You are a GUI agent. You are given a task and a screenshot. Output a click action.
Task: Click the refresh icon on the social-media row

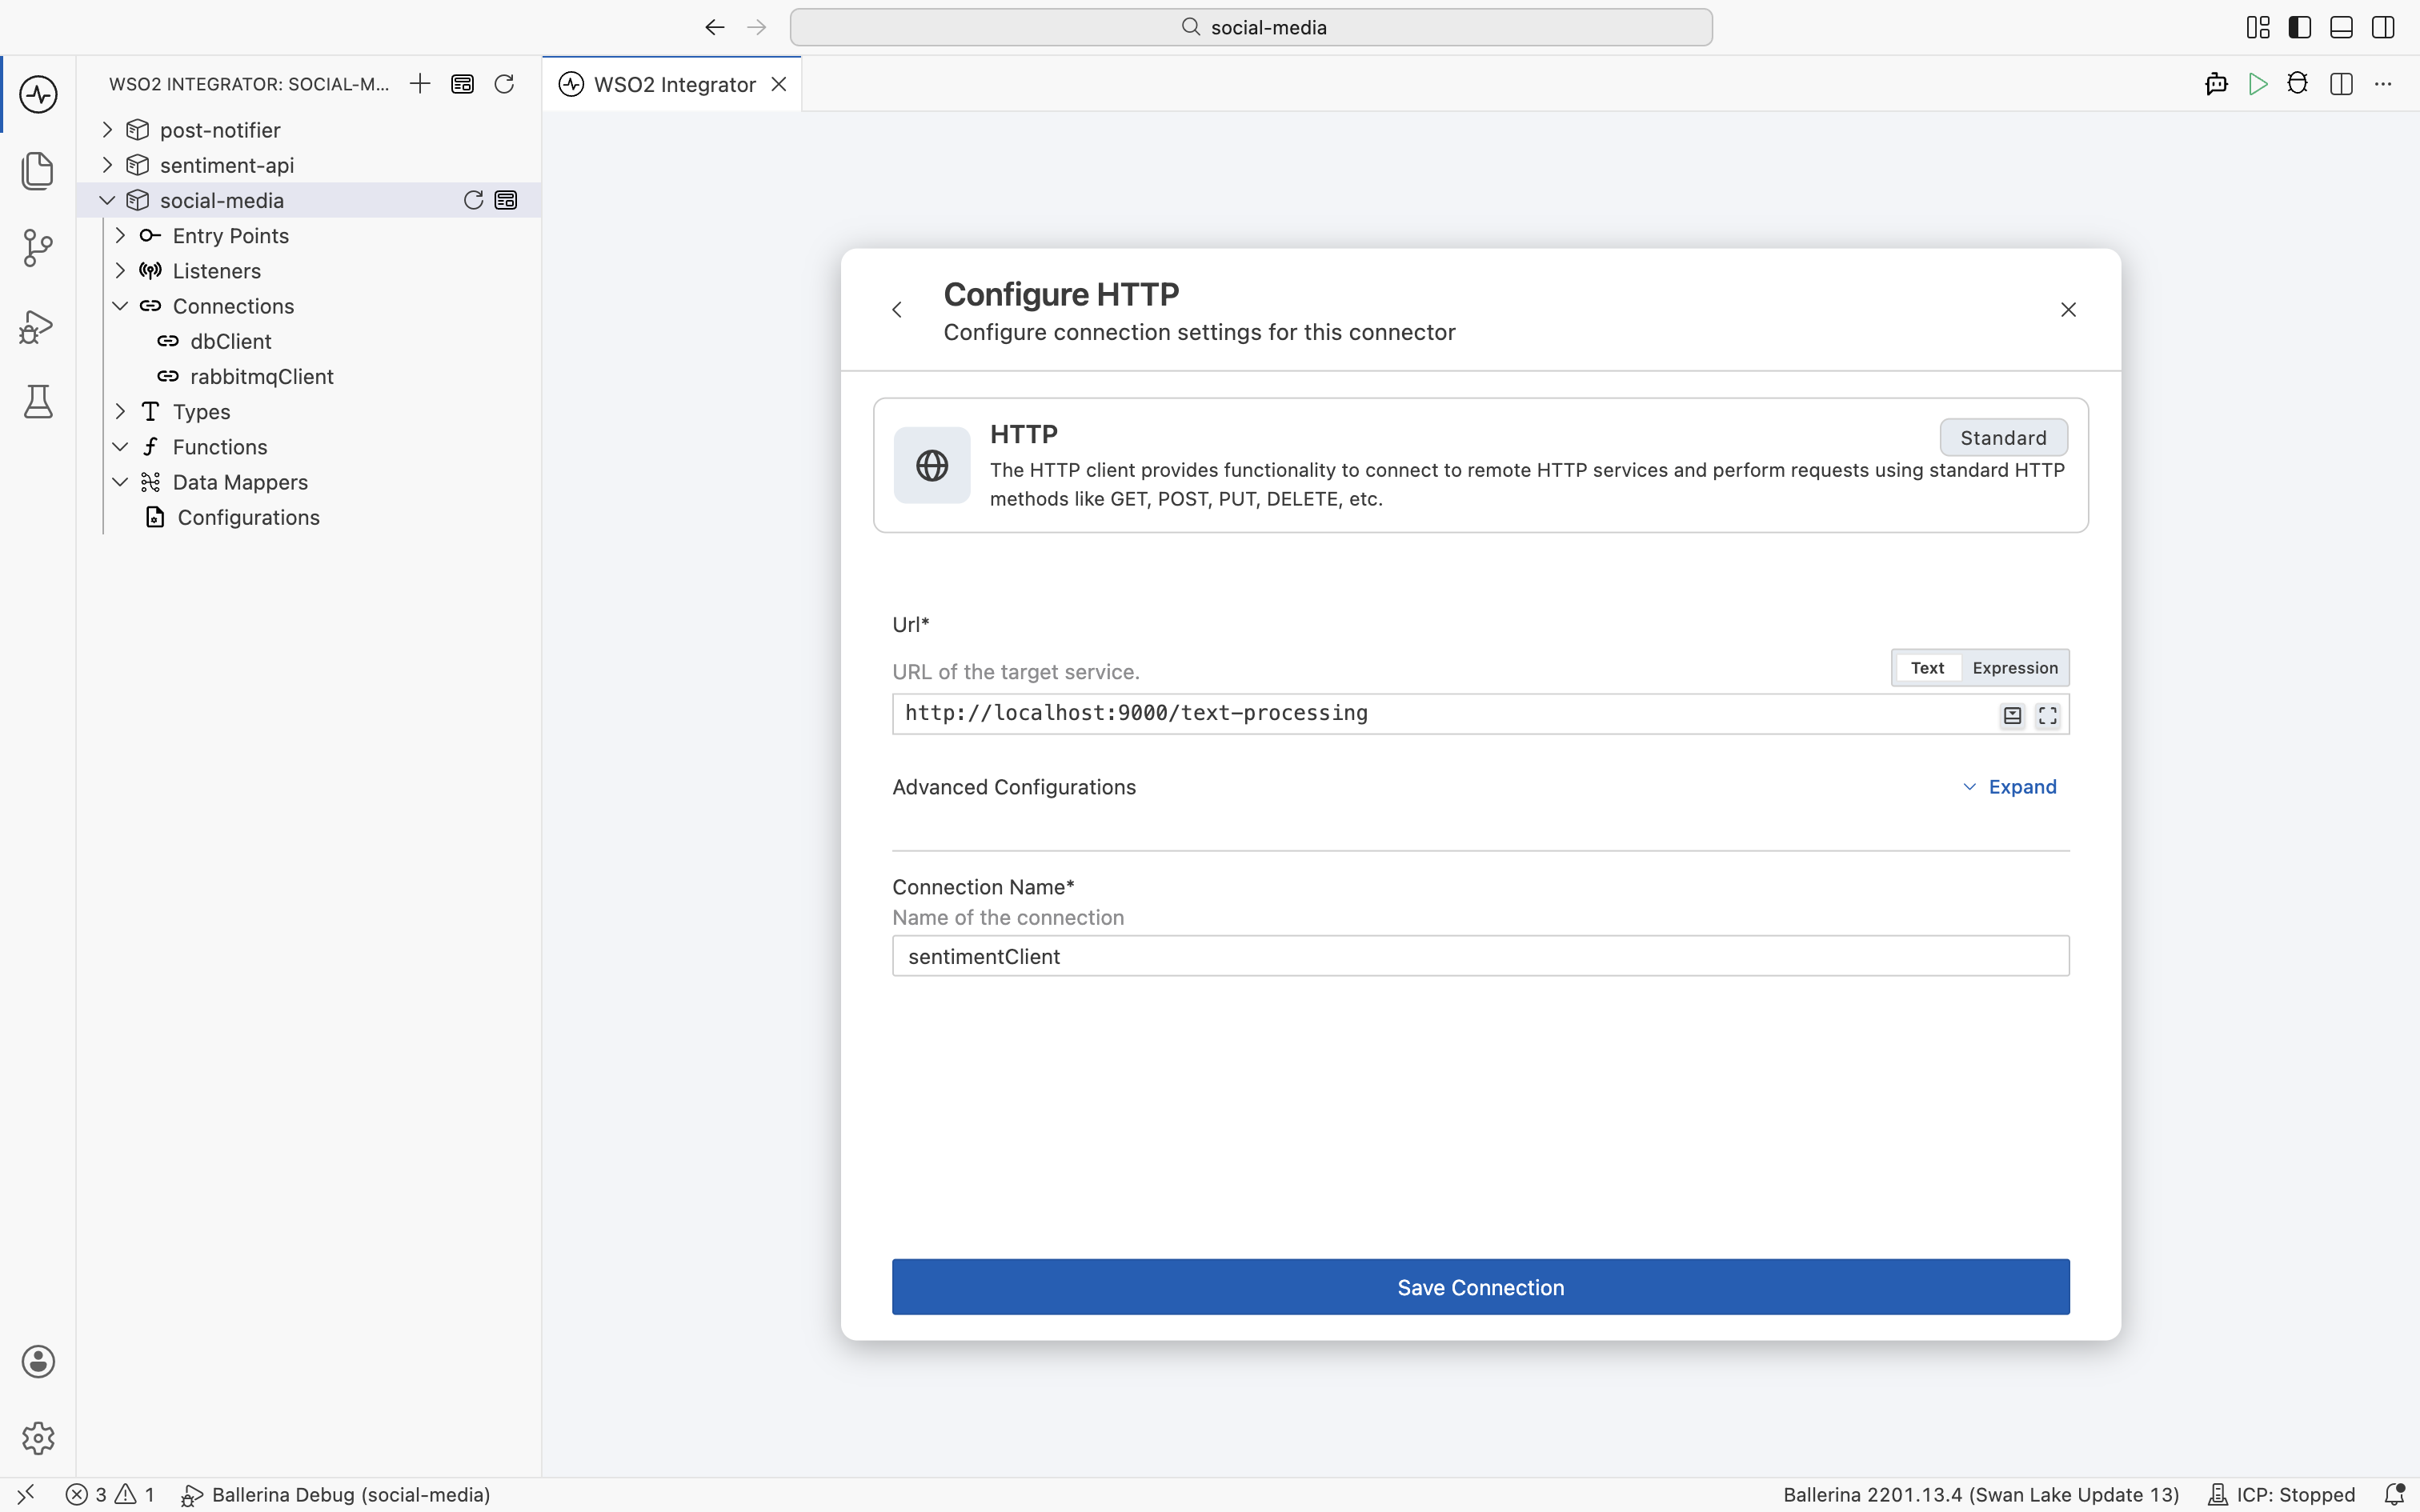coord(473,200)
